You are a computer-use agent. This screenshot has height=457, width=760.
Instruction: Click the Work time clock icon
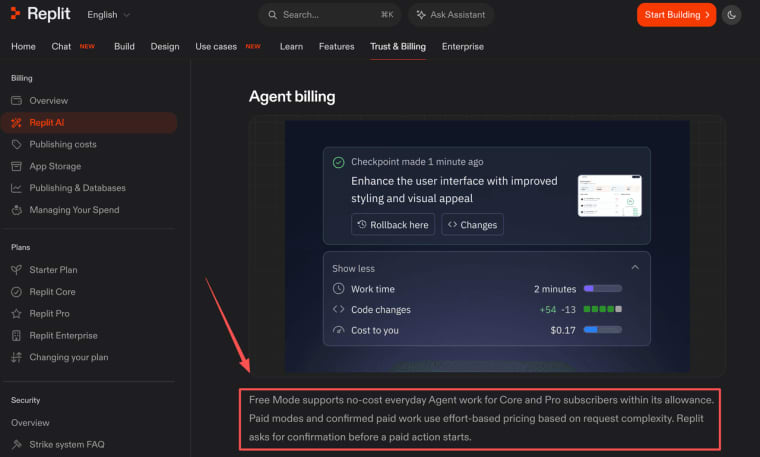[338, 289]
